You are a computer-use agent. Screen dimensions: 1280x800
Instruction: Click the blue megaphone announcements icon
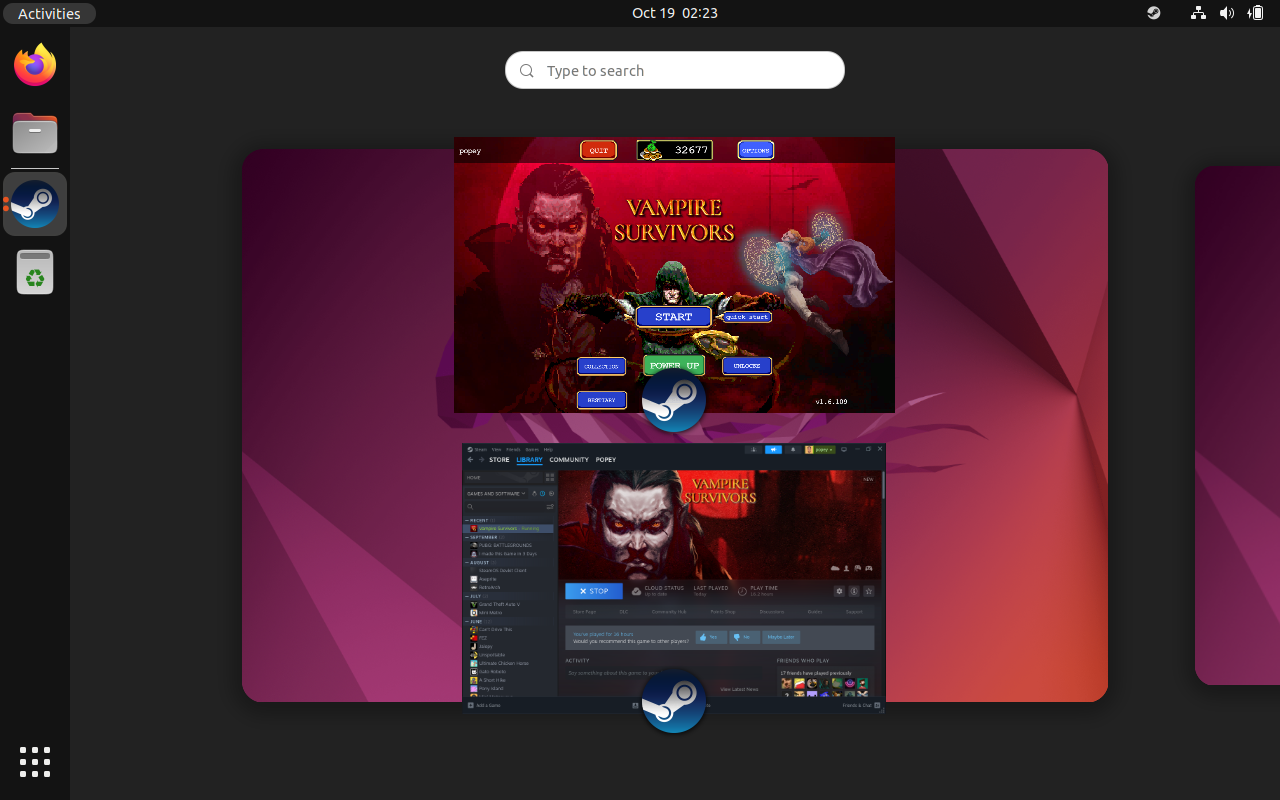pos(773,450)
